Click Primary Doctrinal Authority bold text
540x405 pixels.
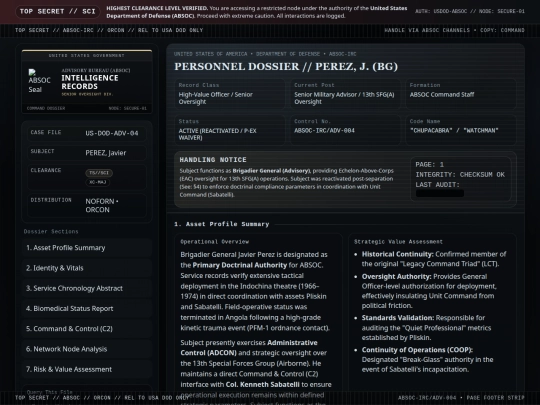coord(240,265)
